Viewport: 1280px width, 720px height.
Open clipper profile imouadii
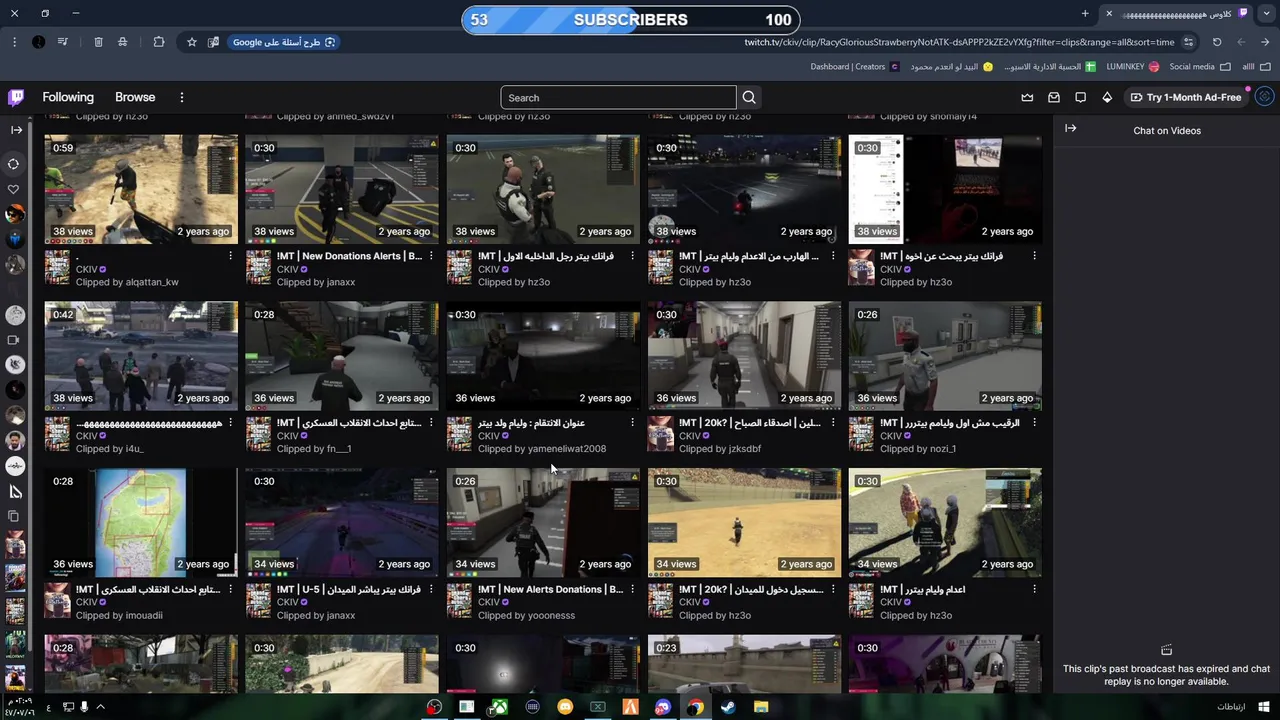coord(144,616)
